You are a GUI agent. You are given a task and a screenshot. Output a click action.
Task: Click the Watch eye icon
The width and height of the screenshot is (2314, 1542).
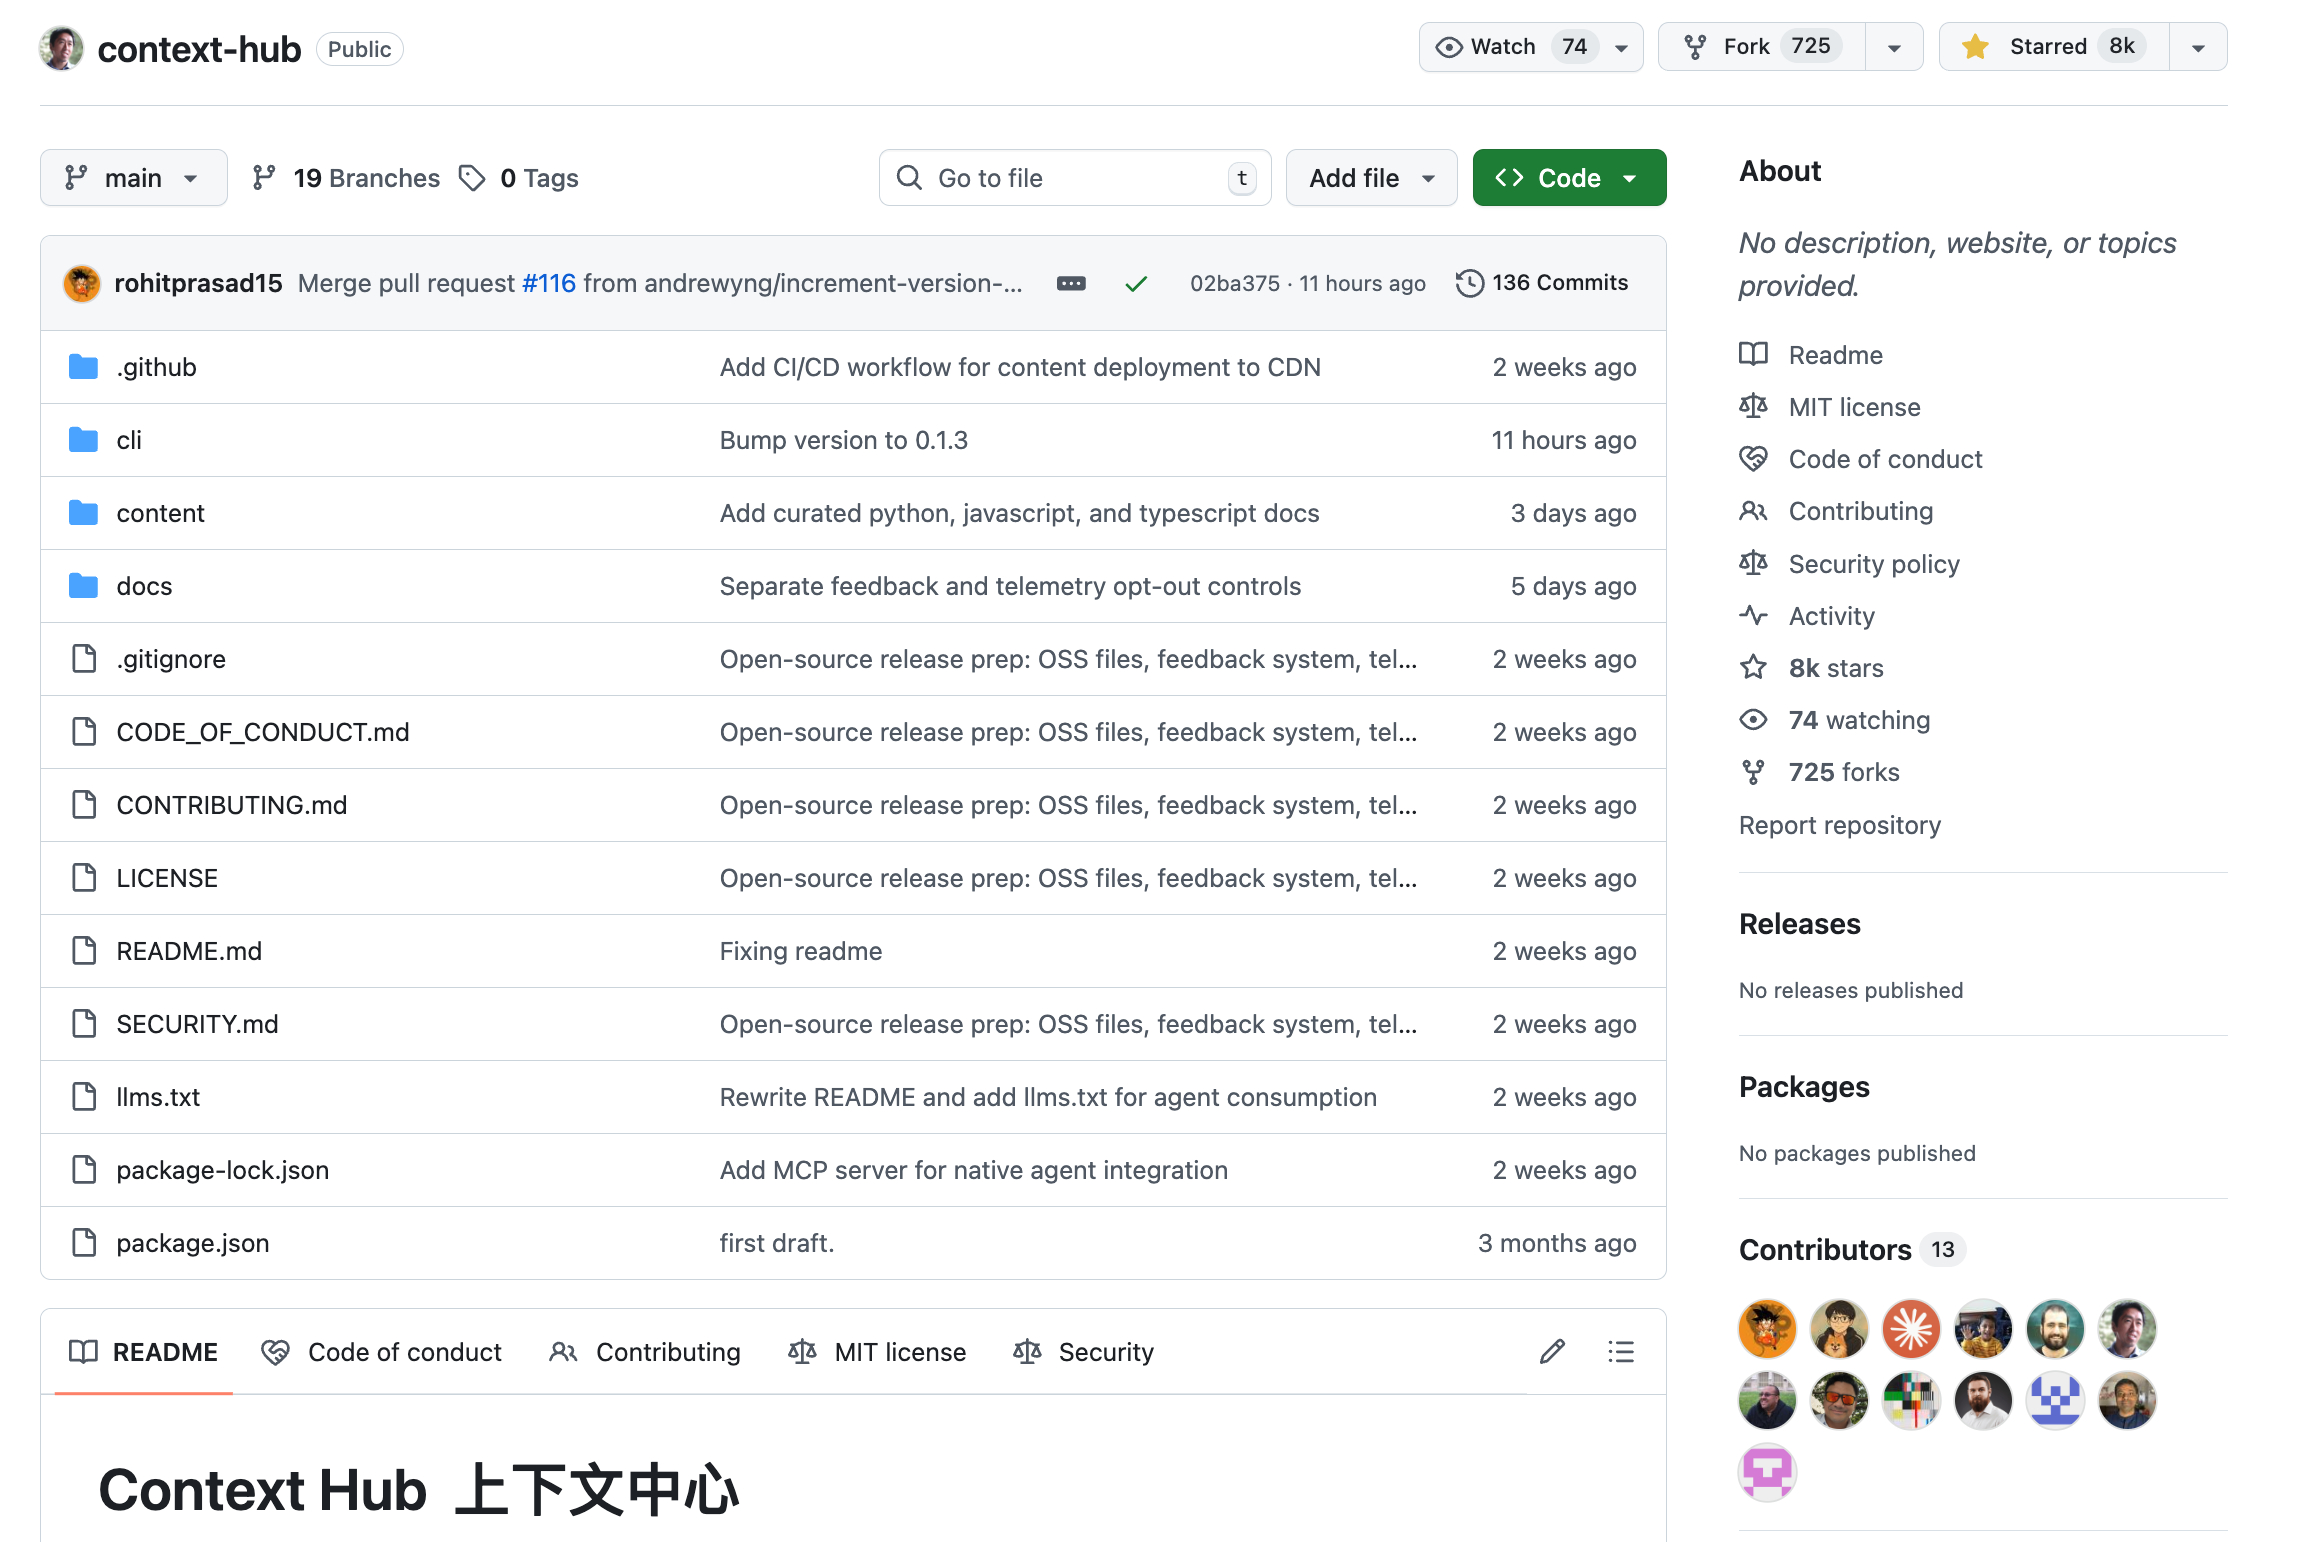(x=1448, y=46)
